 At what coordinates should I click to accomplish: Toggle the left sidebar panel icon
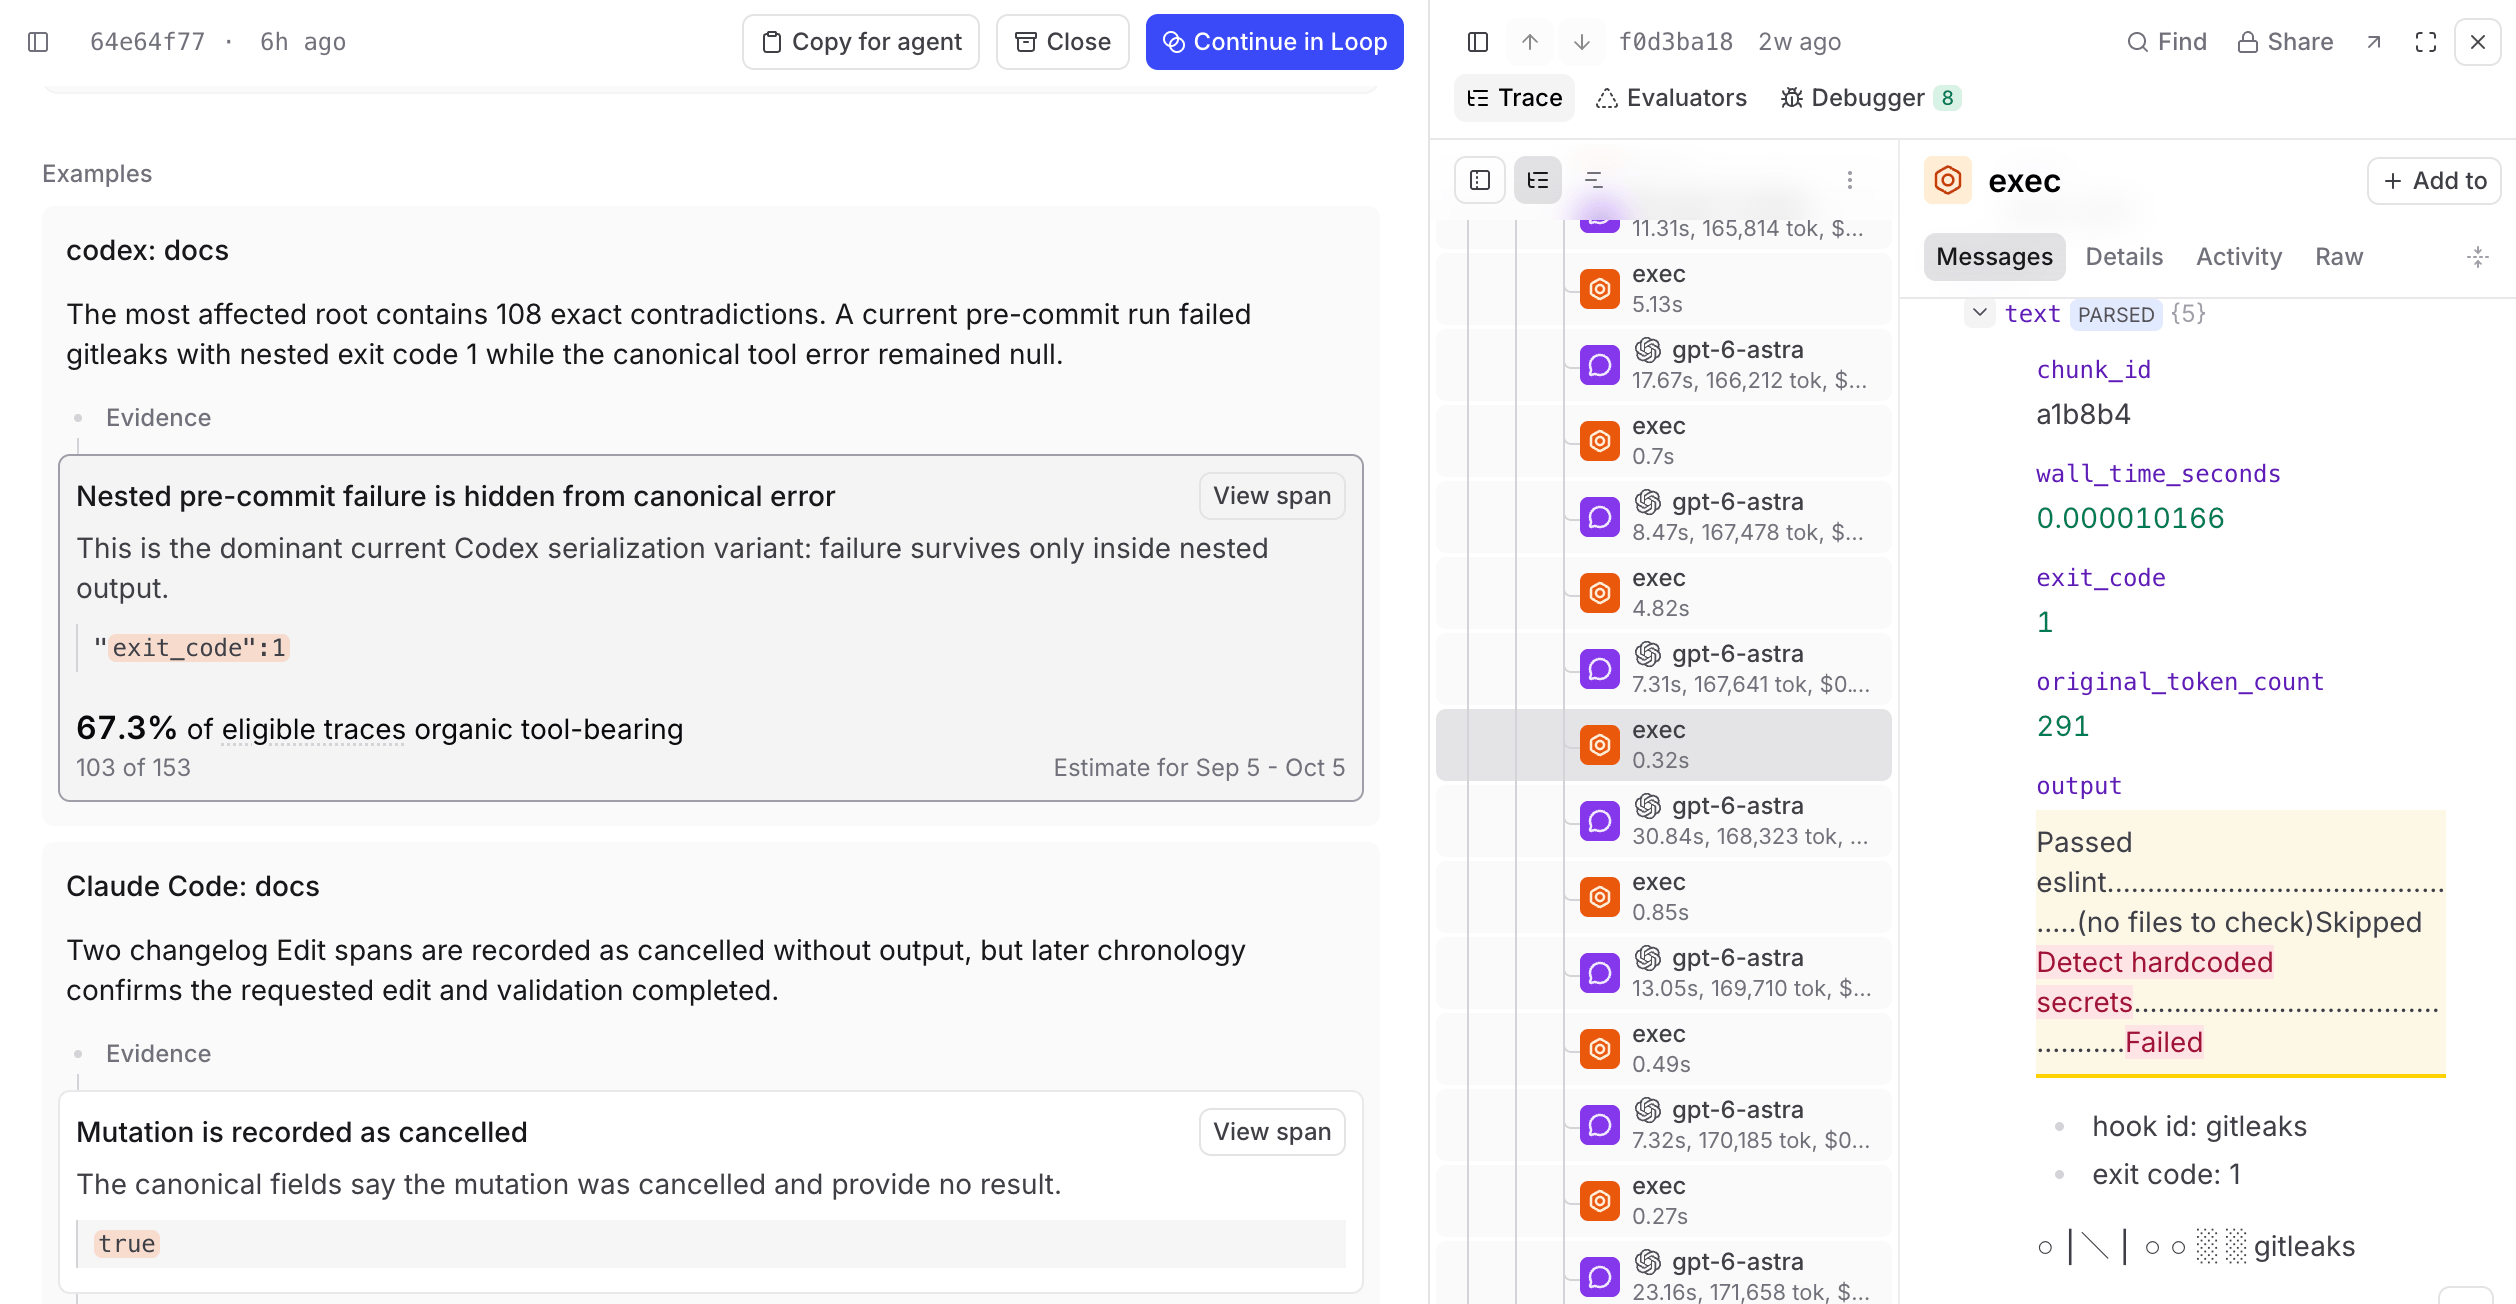coord(38,42)
